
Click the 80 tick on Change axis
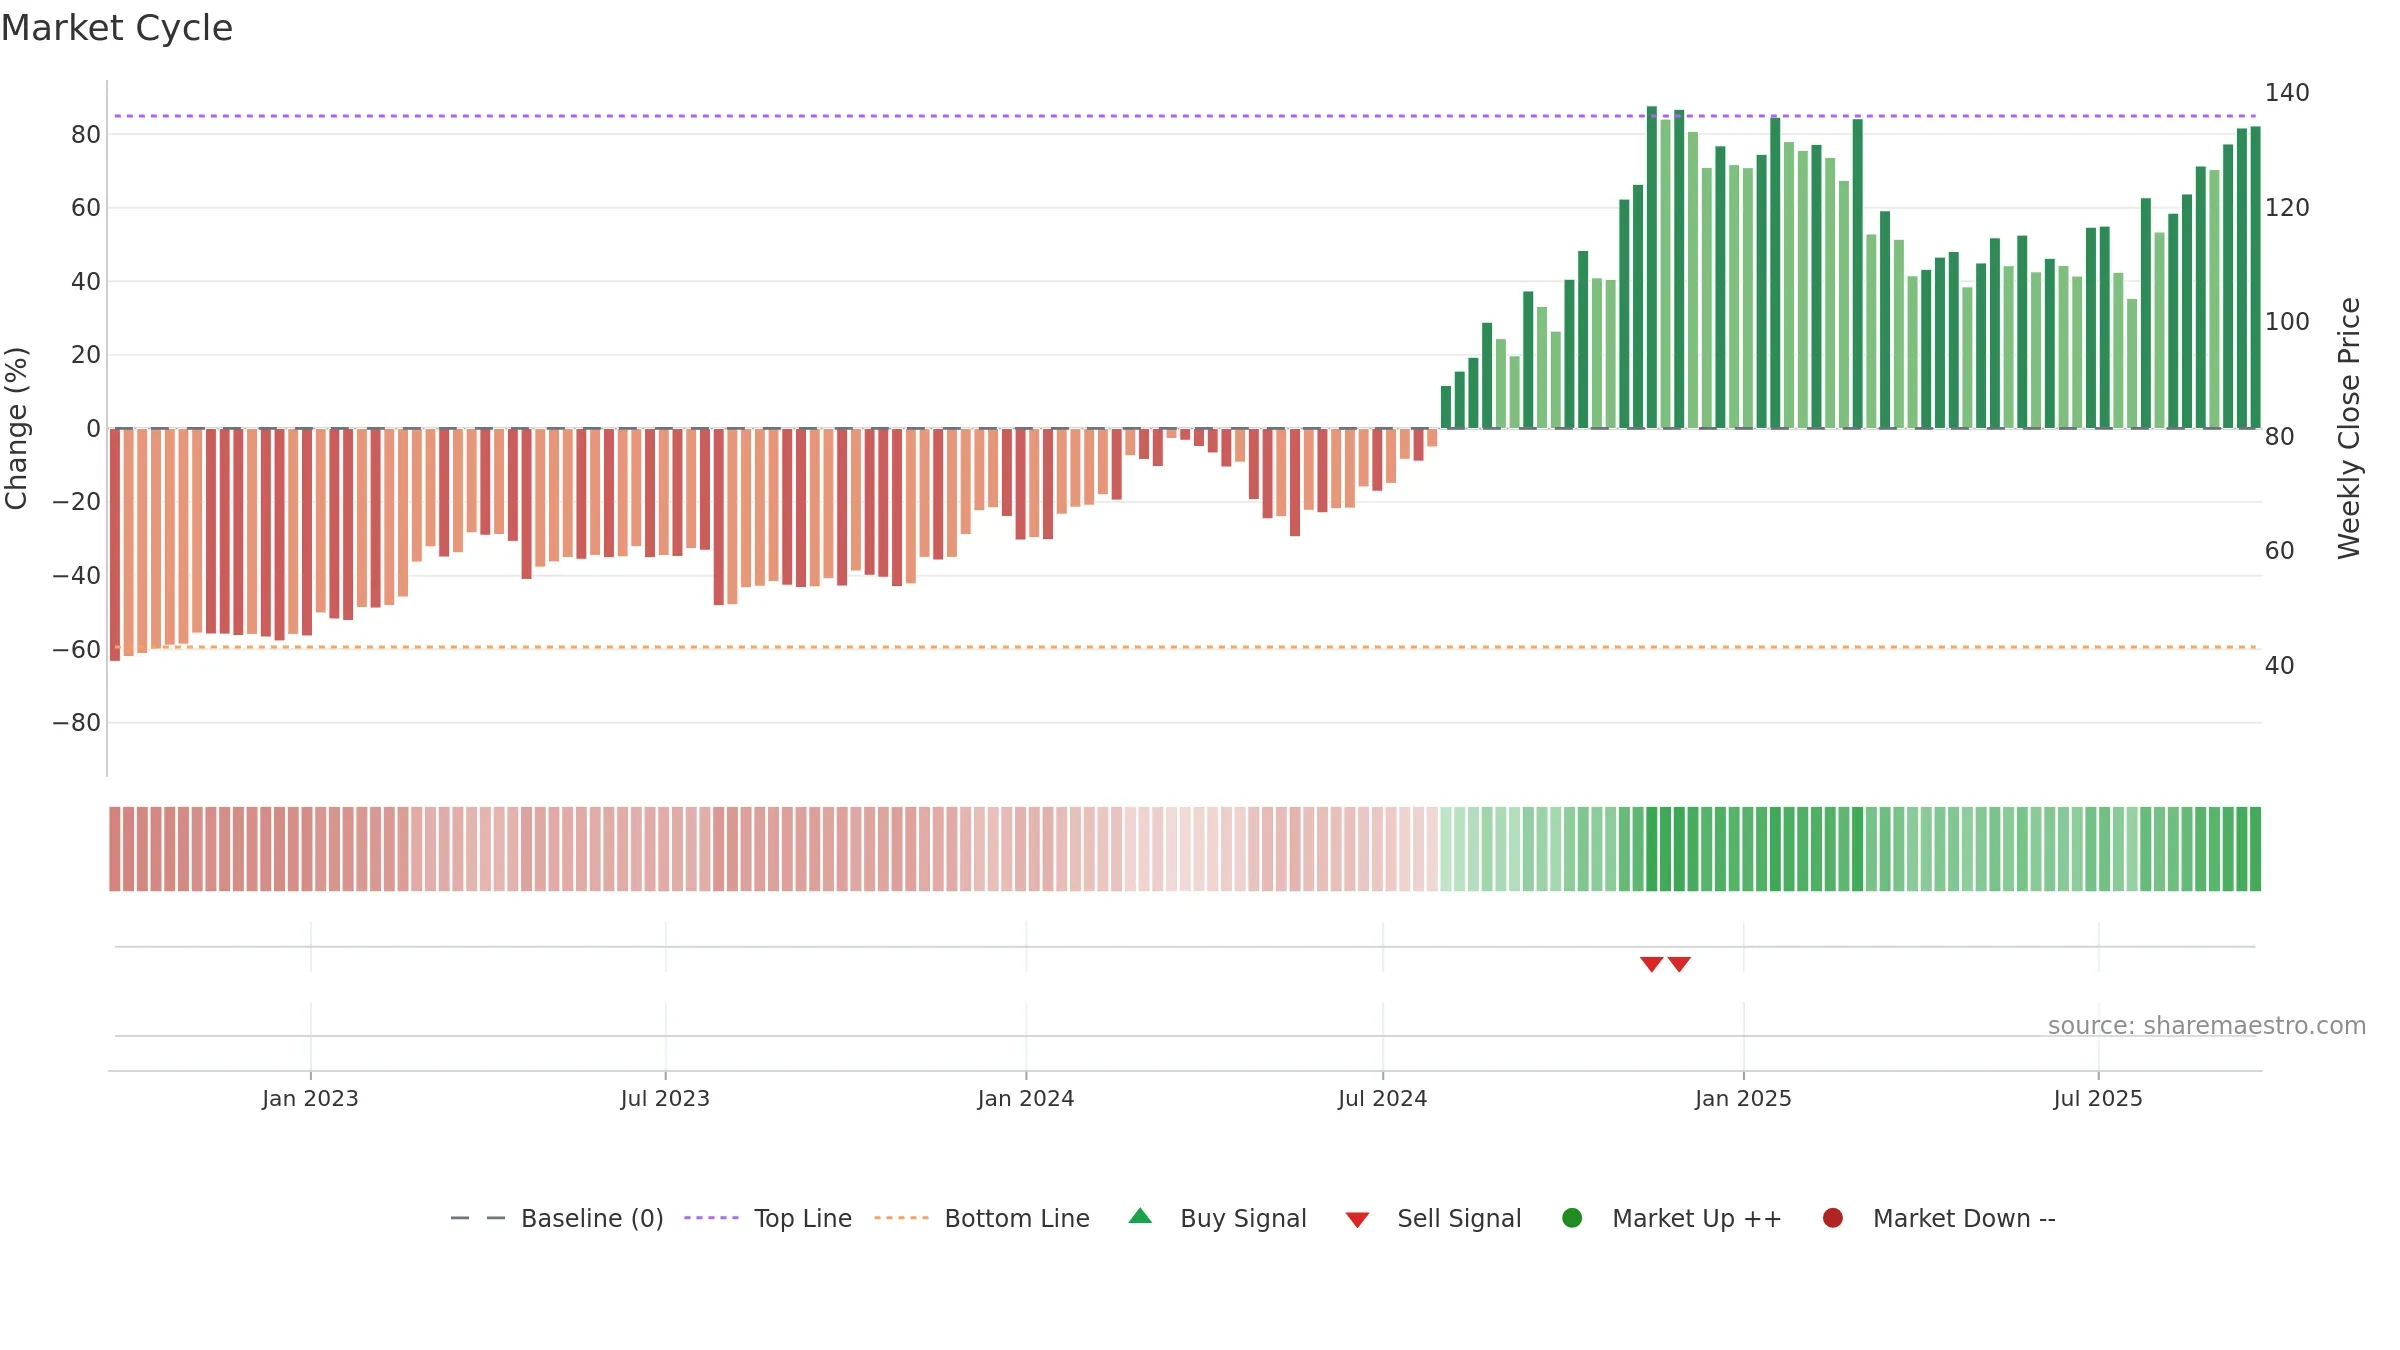click(x=86, y=134)
